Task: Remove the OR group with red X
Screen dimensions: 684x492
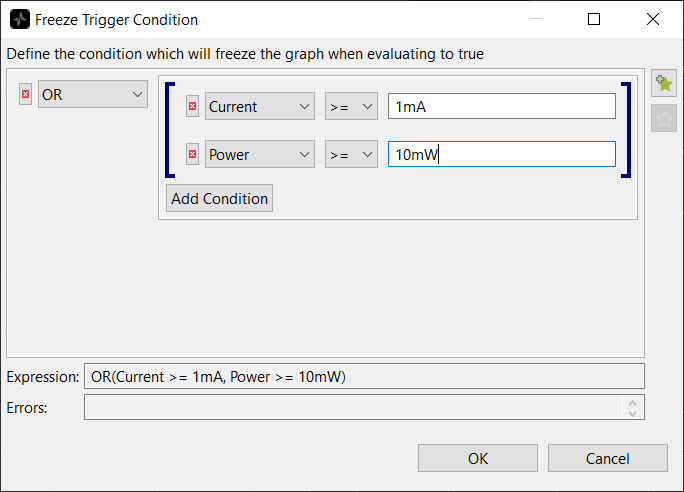Action: pyautogui.click(x=26, y=95)
